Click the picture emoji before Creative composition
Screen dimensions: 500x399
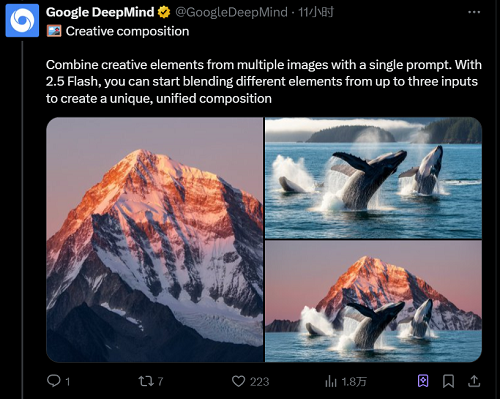click(54, 31)
